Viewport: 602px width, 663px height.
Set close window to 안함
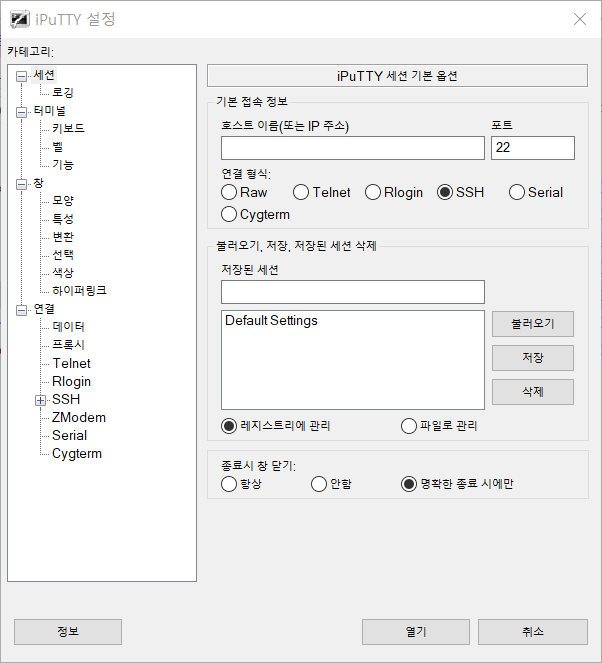point(331,484)
